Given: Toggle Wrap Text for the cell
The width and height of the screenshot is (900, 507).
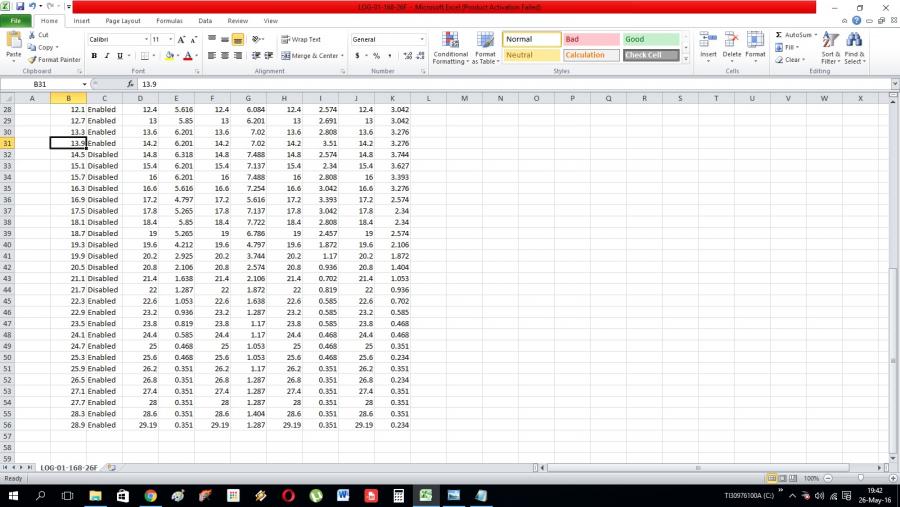Looking at the screenshot, I should (301, 40).
